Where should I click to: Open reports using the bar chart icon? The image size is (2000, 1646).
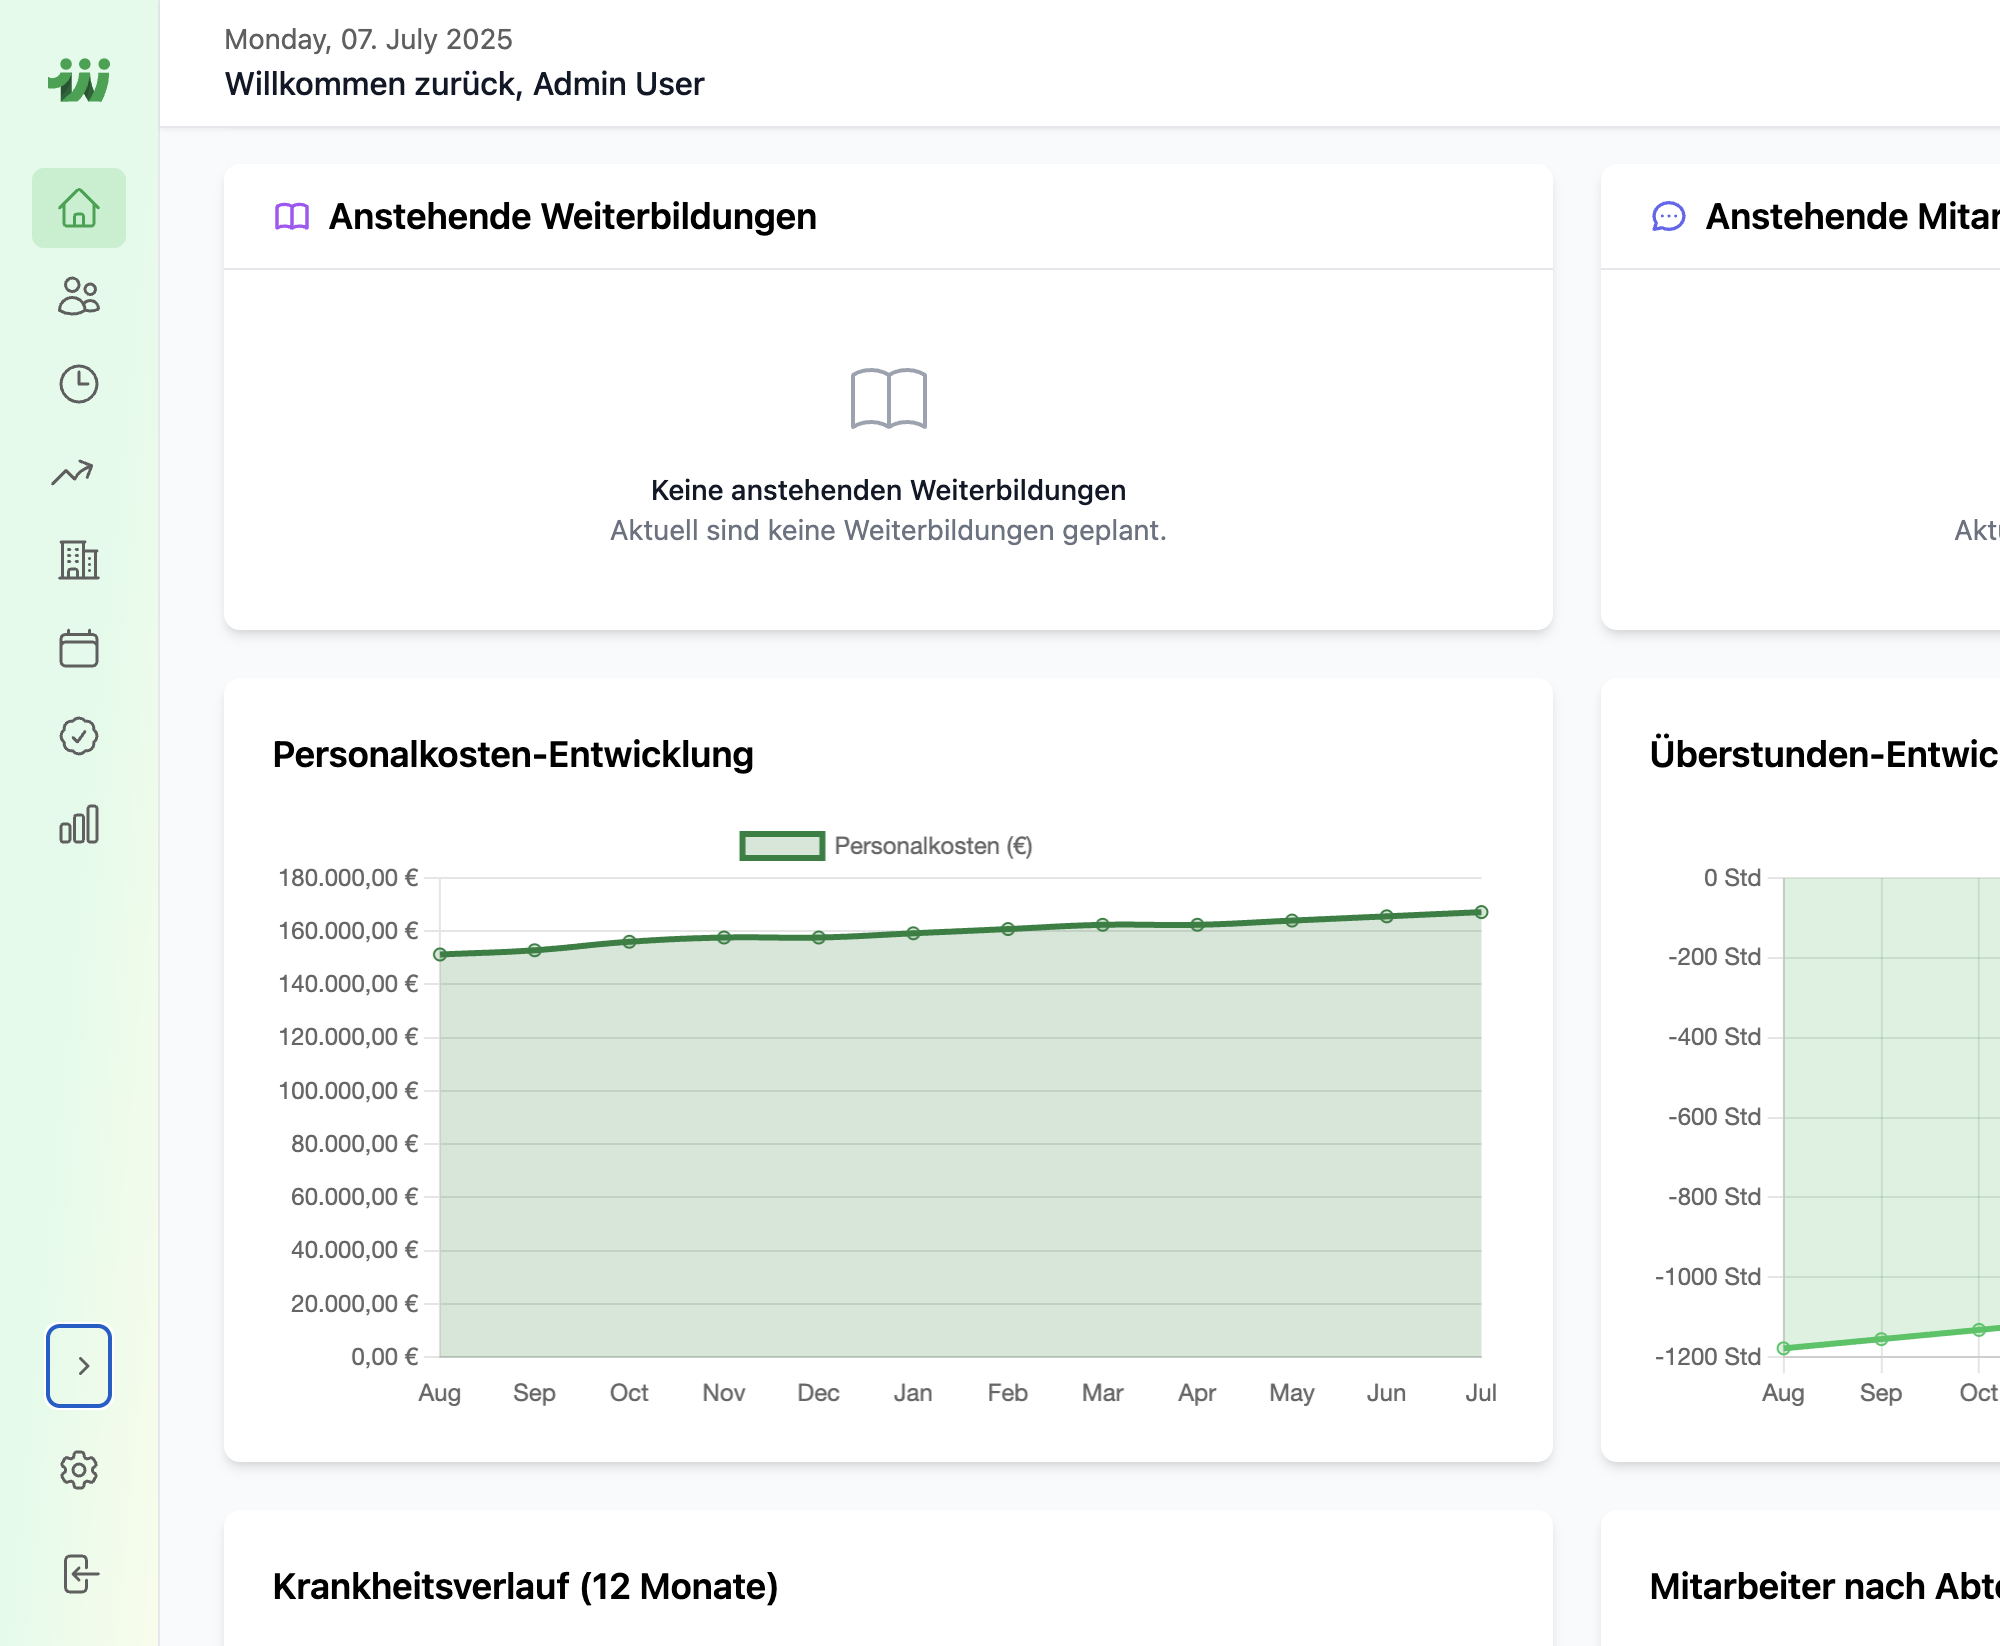[80, 825]
